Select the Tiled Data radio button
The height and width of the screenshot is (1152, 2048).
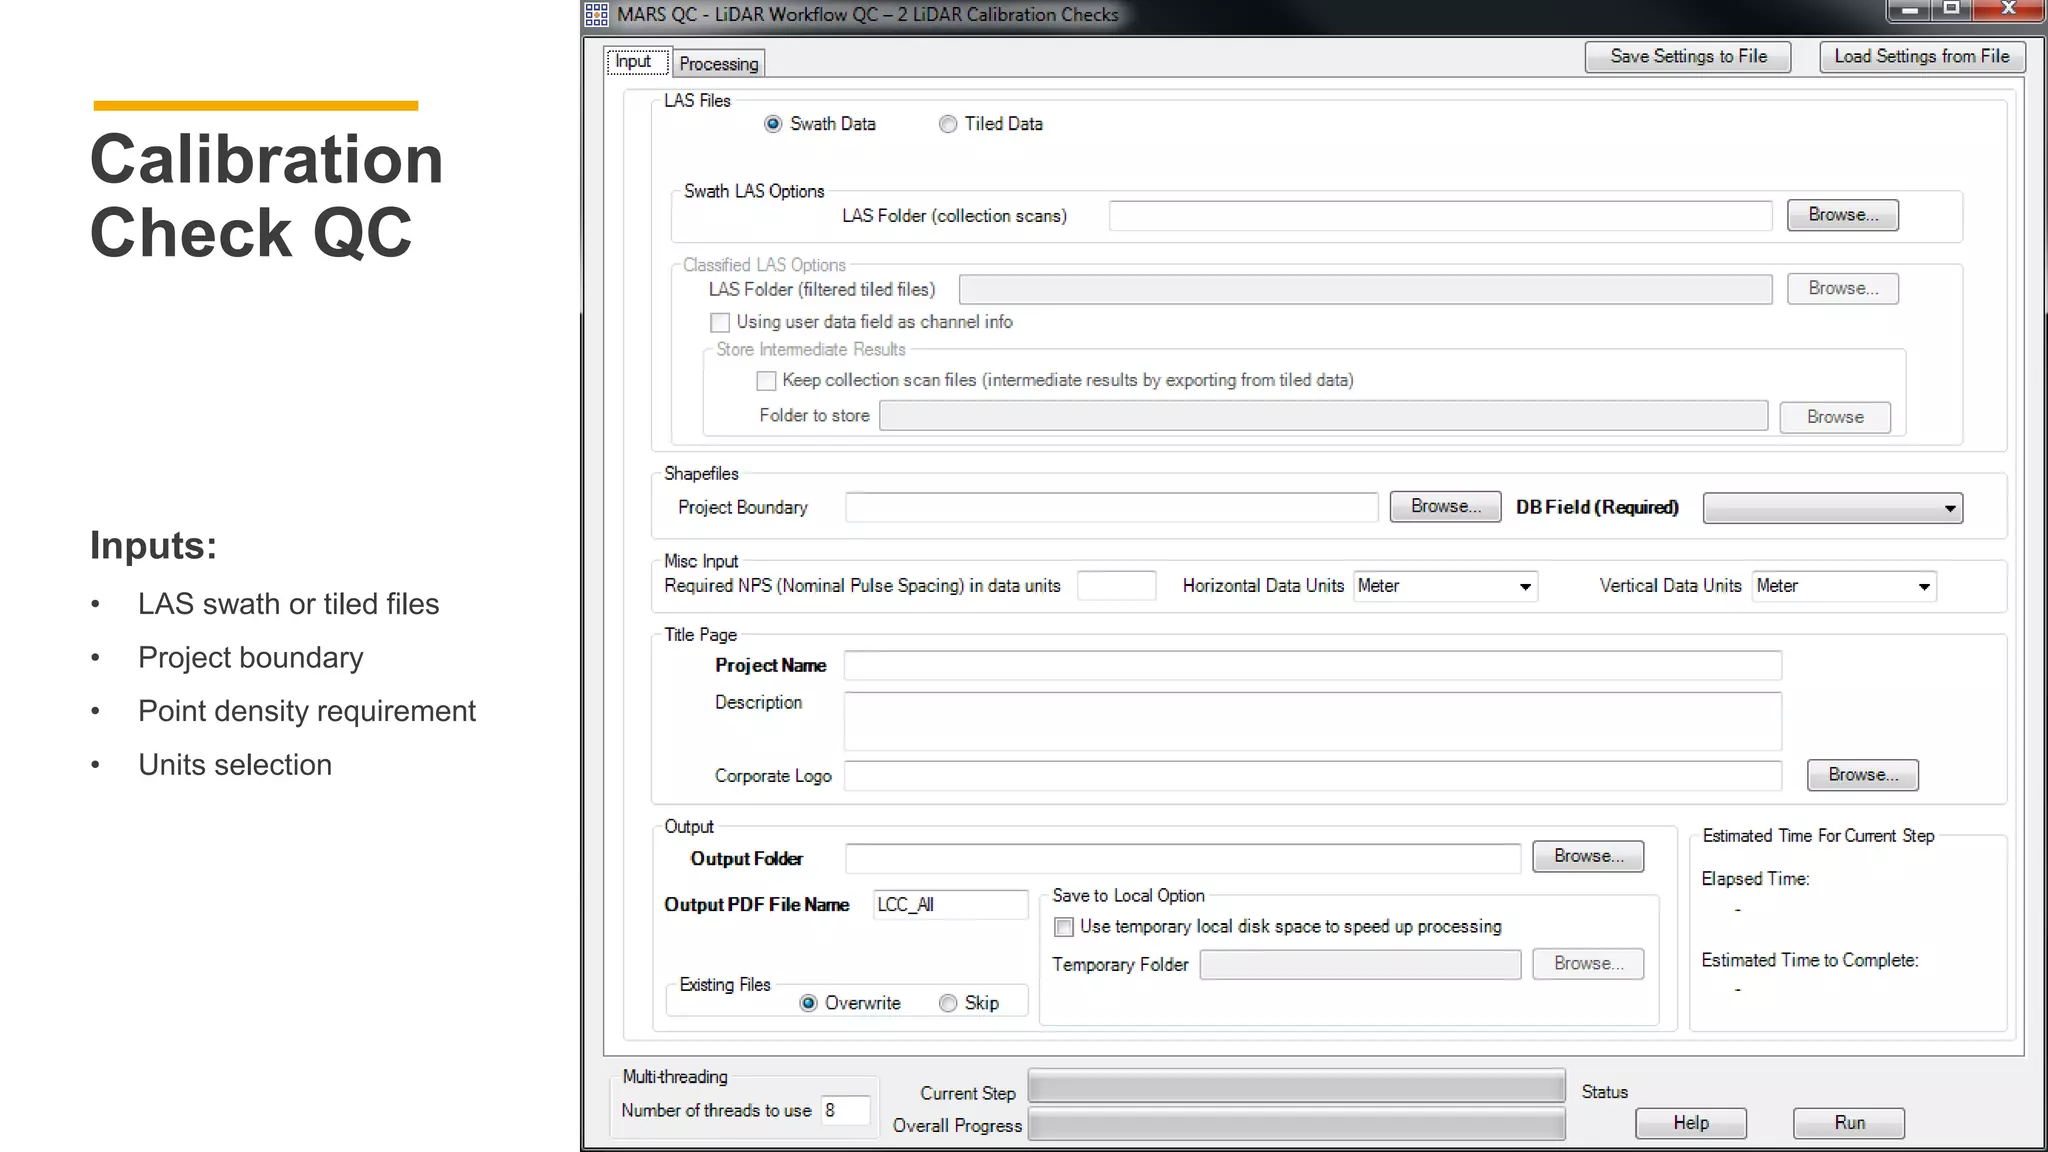(x=947, y=124)
